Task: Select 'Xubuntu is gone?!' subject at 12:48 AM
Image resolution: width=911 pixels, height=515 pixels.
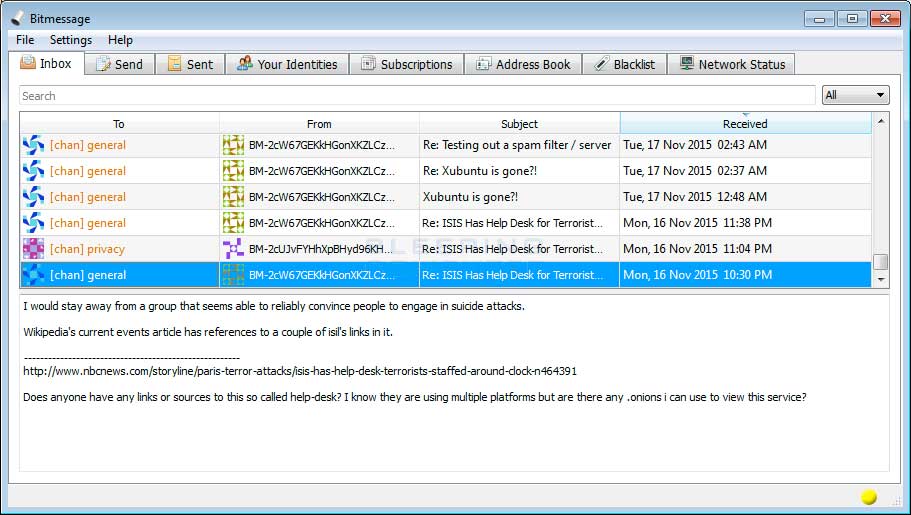Action: point(470,196)
